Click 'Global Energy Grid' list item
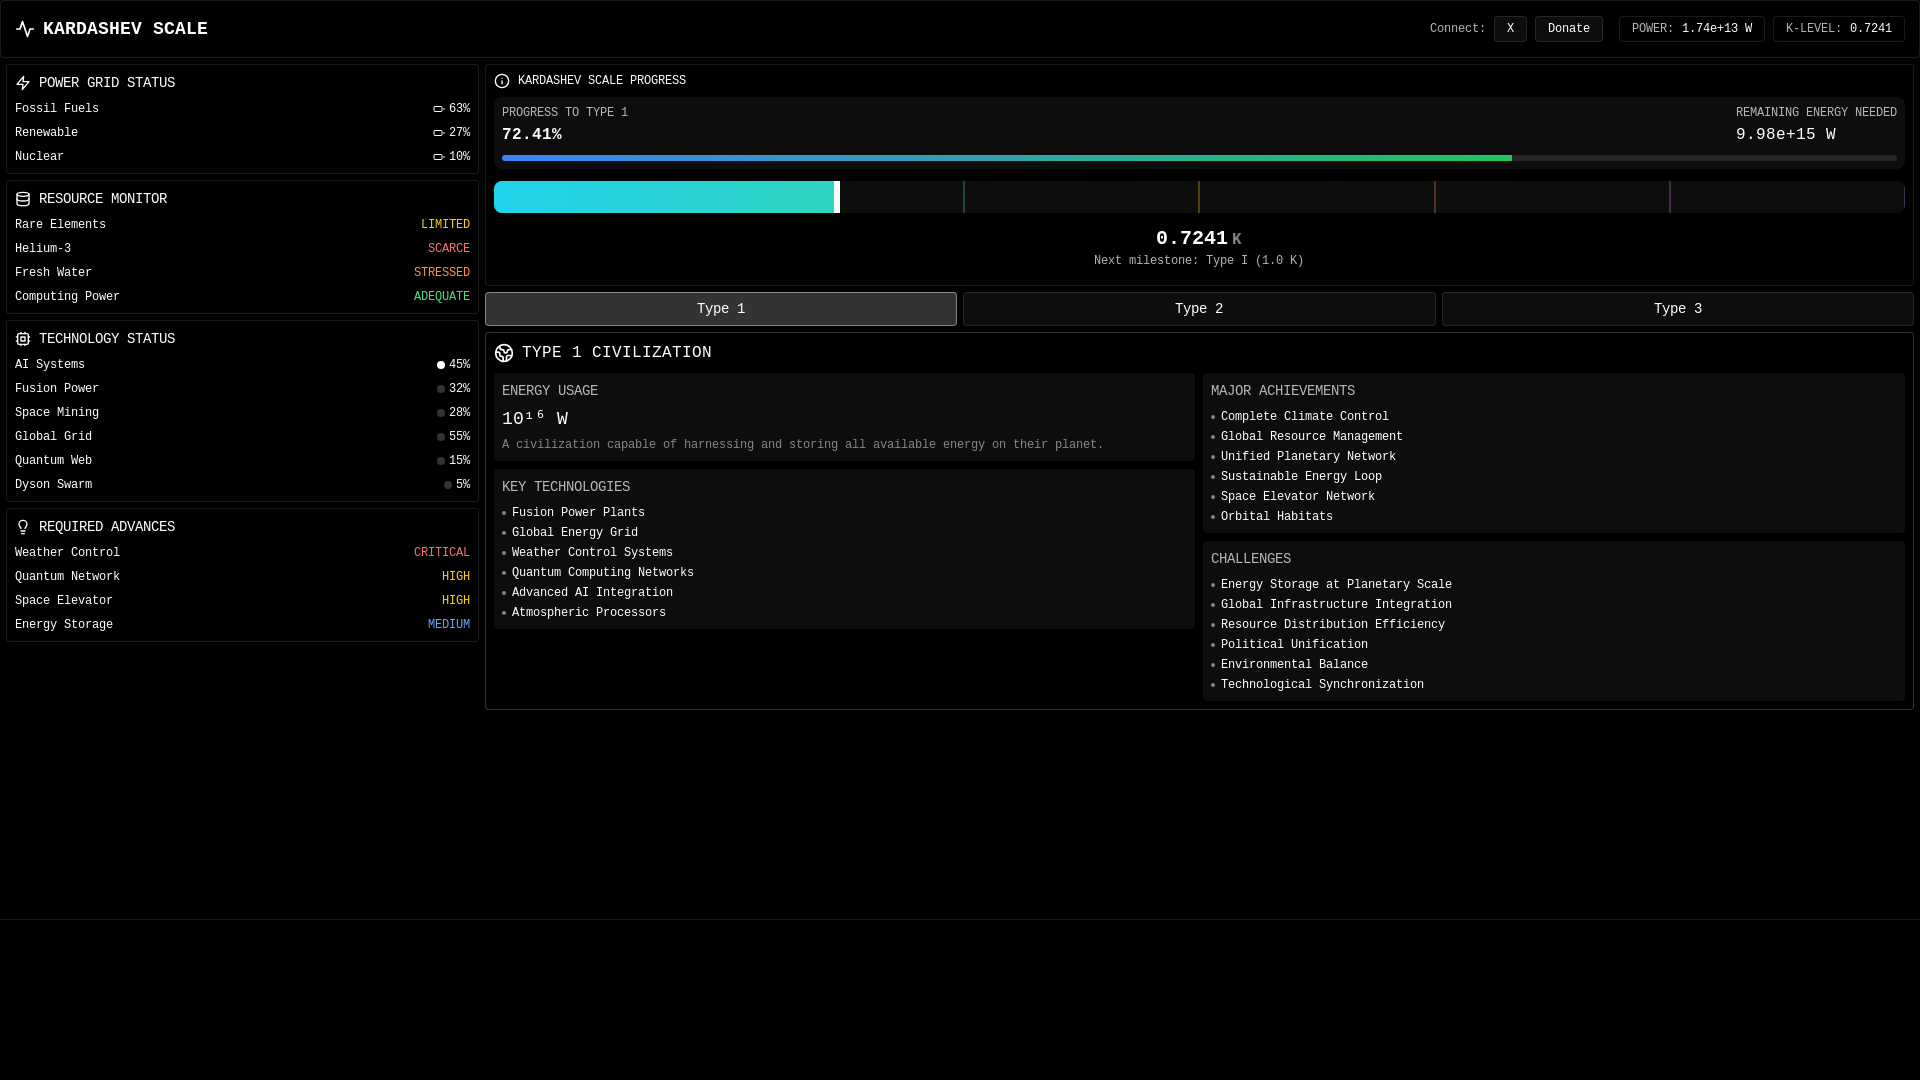Screen dimensions: 1920x1080 575,533
